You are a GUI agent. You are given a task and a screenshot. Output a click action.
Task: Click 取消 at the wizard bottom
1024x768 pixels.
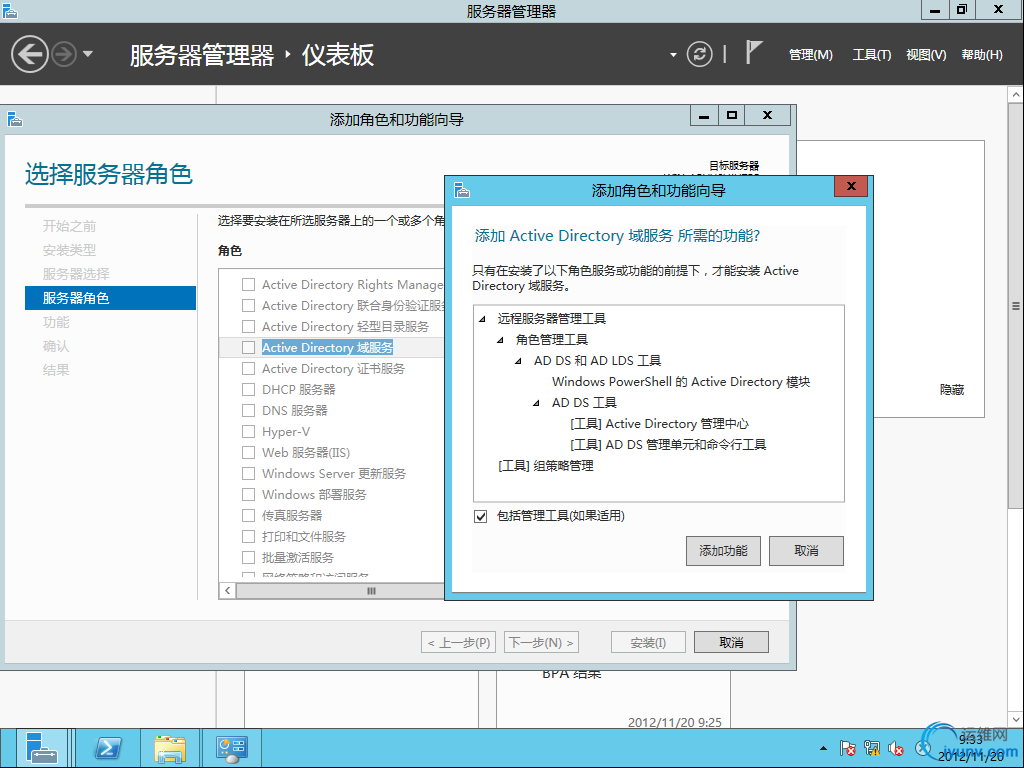tap(731, 643)
